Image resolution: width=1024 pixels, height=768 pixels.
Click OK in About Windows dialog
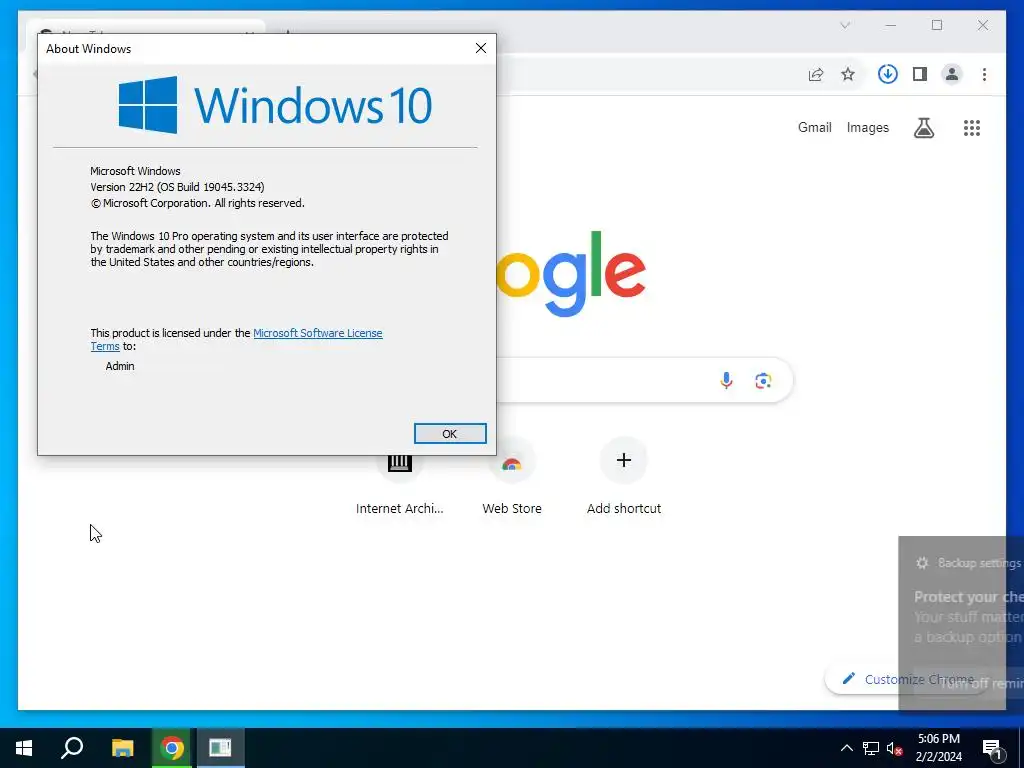[450, 434]
